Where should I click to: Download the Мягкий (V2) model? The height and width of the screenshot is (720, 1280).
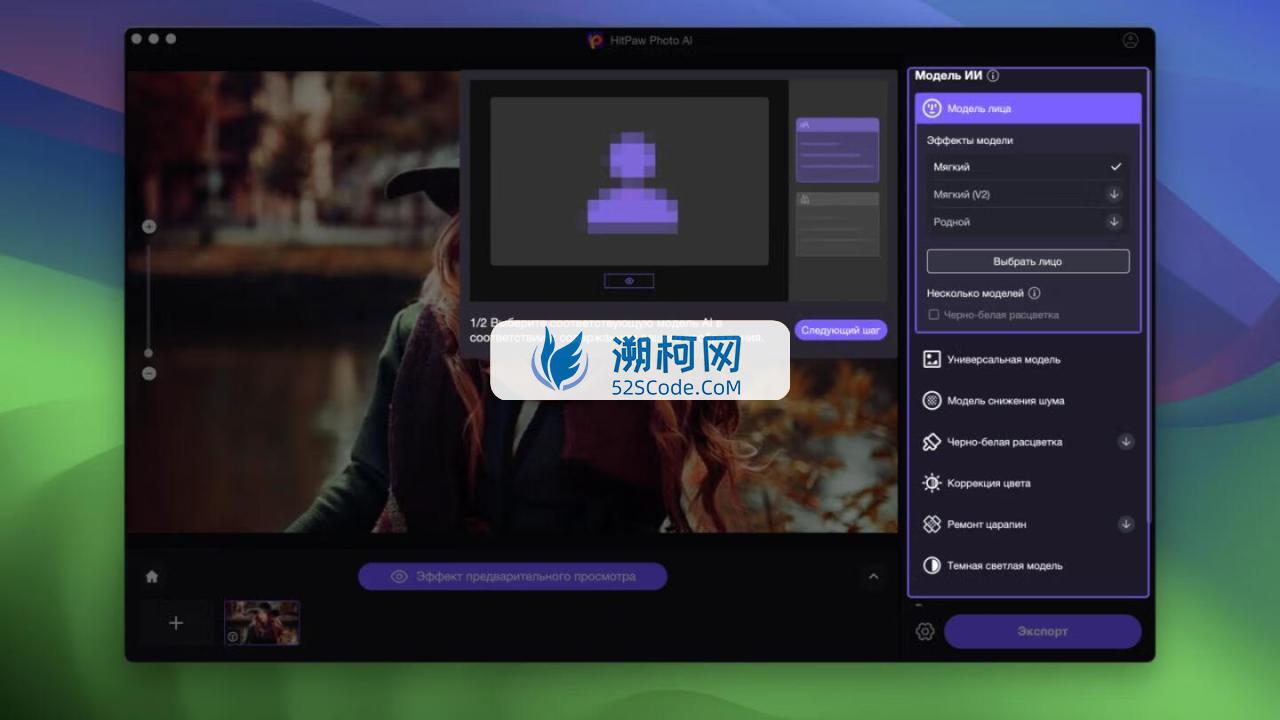1114,194
